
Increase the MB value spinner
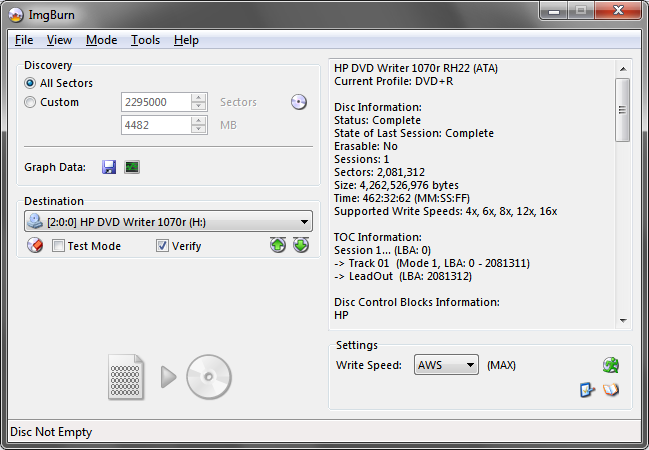(199, 121)
